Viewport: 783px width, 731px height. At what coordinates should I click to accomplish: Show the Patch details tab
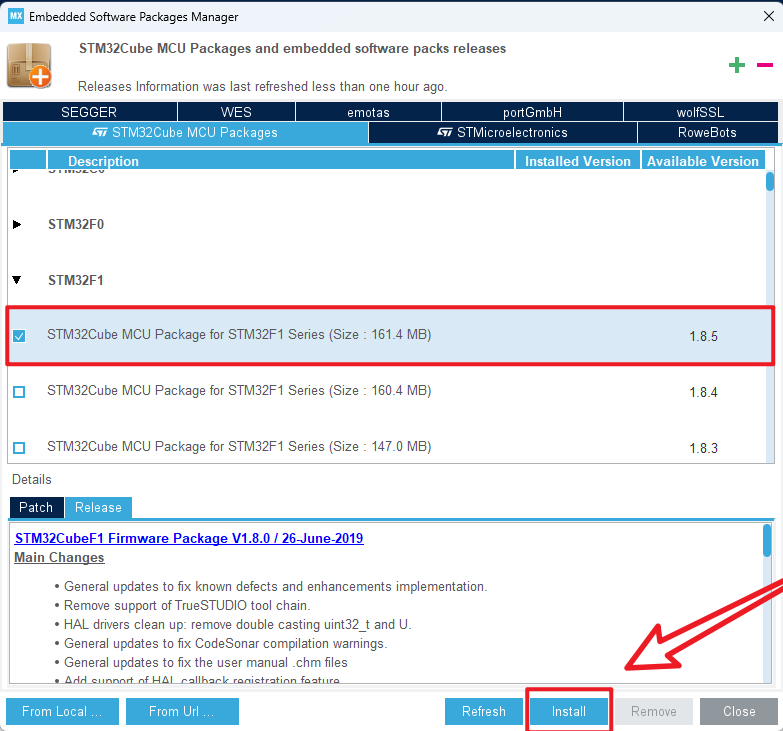[36, 507]
